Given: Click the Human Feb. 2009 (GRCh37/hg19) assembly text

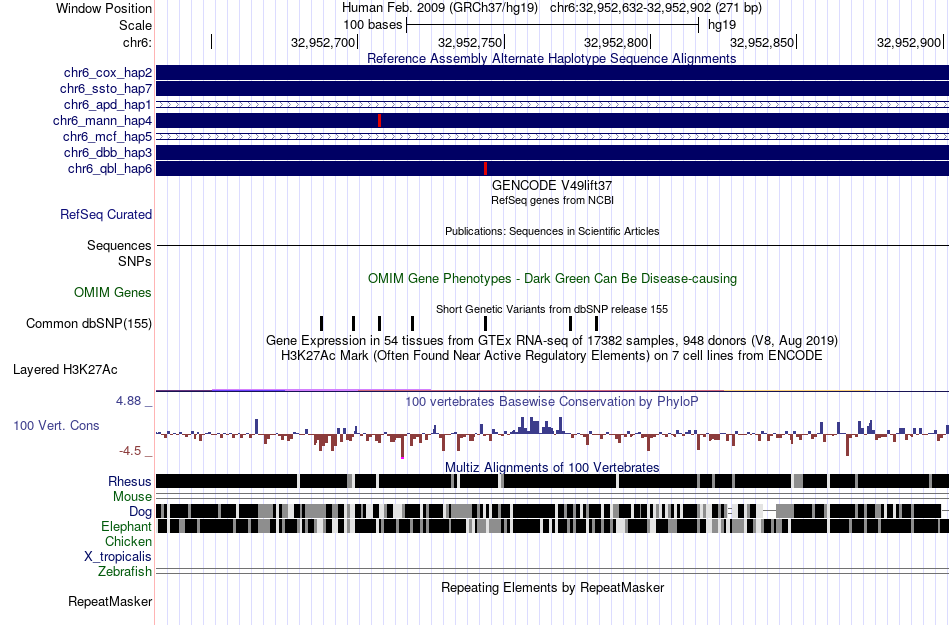Looking at the screenshot, I should pos(440,8).
